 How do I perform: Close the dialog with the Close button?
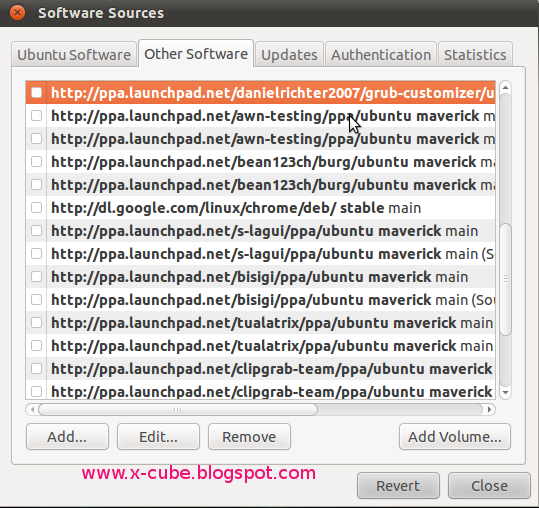[489, 486]
